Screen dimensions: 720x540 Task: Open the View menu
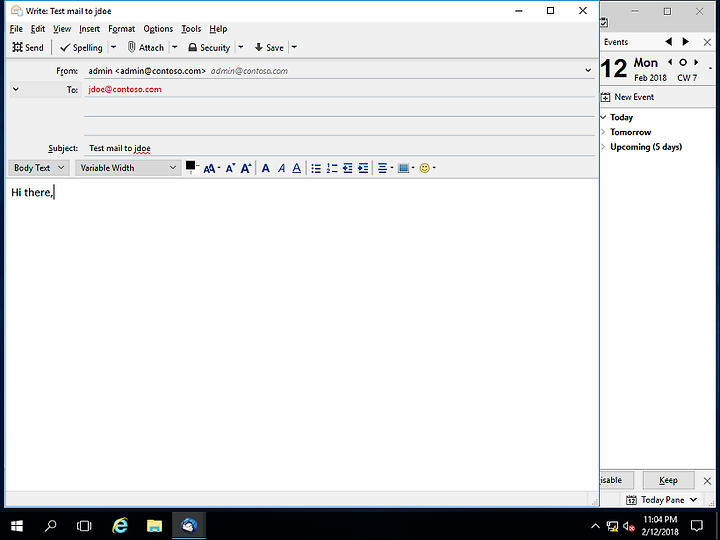pos(62,29)
